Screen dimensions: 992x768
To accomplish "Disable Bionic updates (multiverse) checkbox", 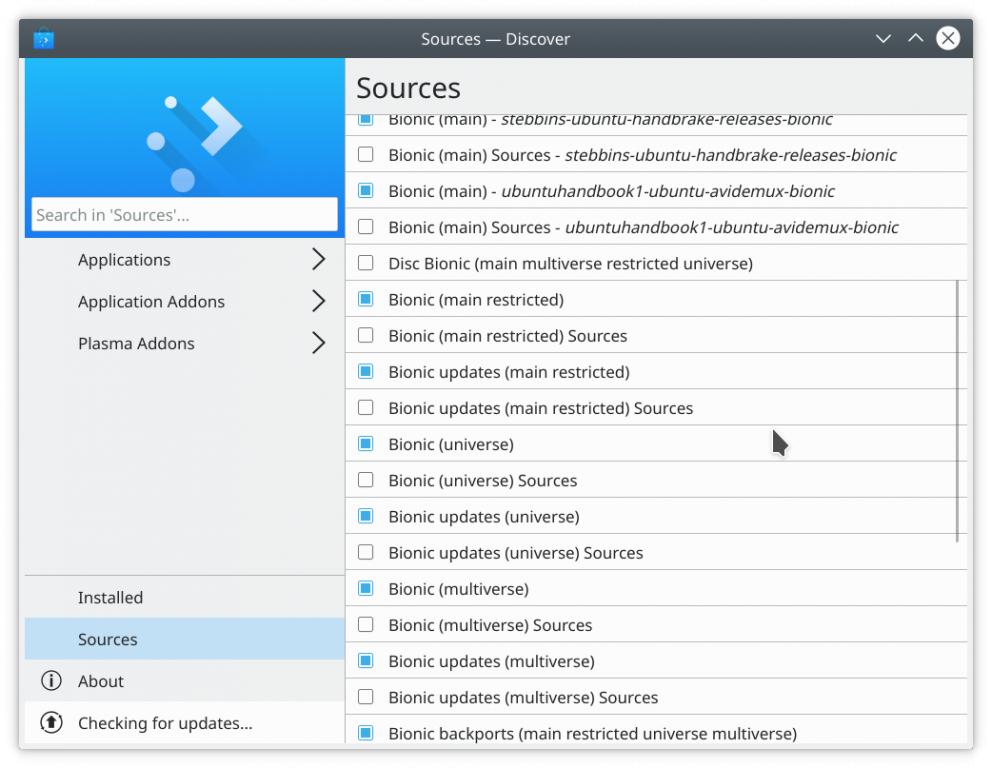I will (x=366, y=661).
